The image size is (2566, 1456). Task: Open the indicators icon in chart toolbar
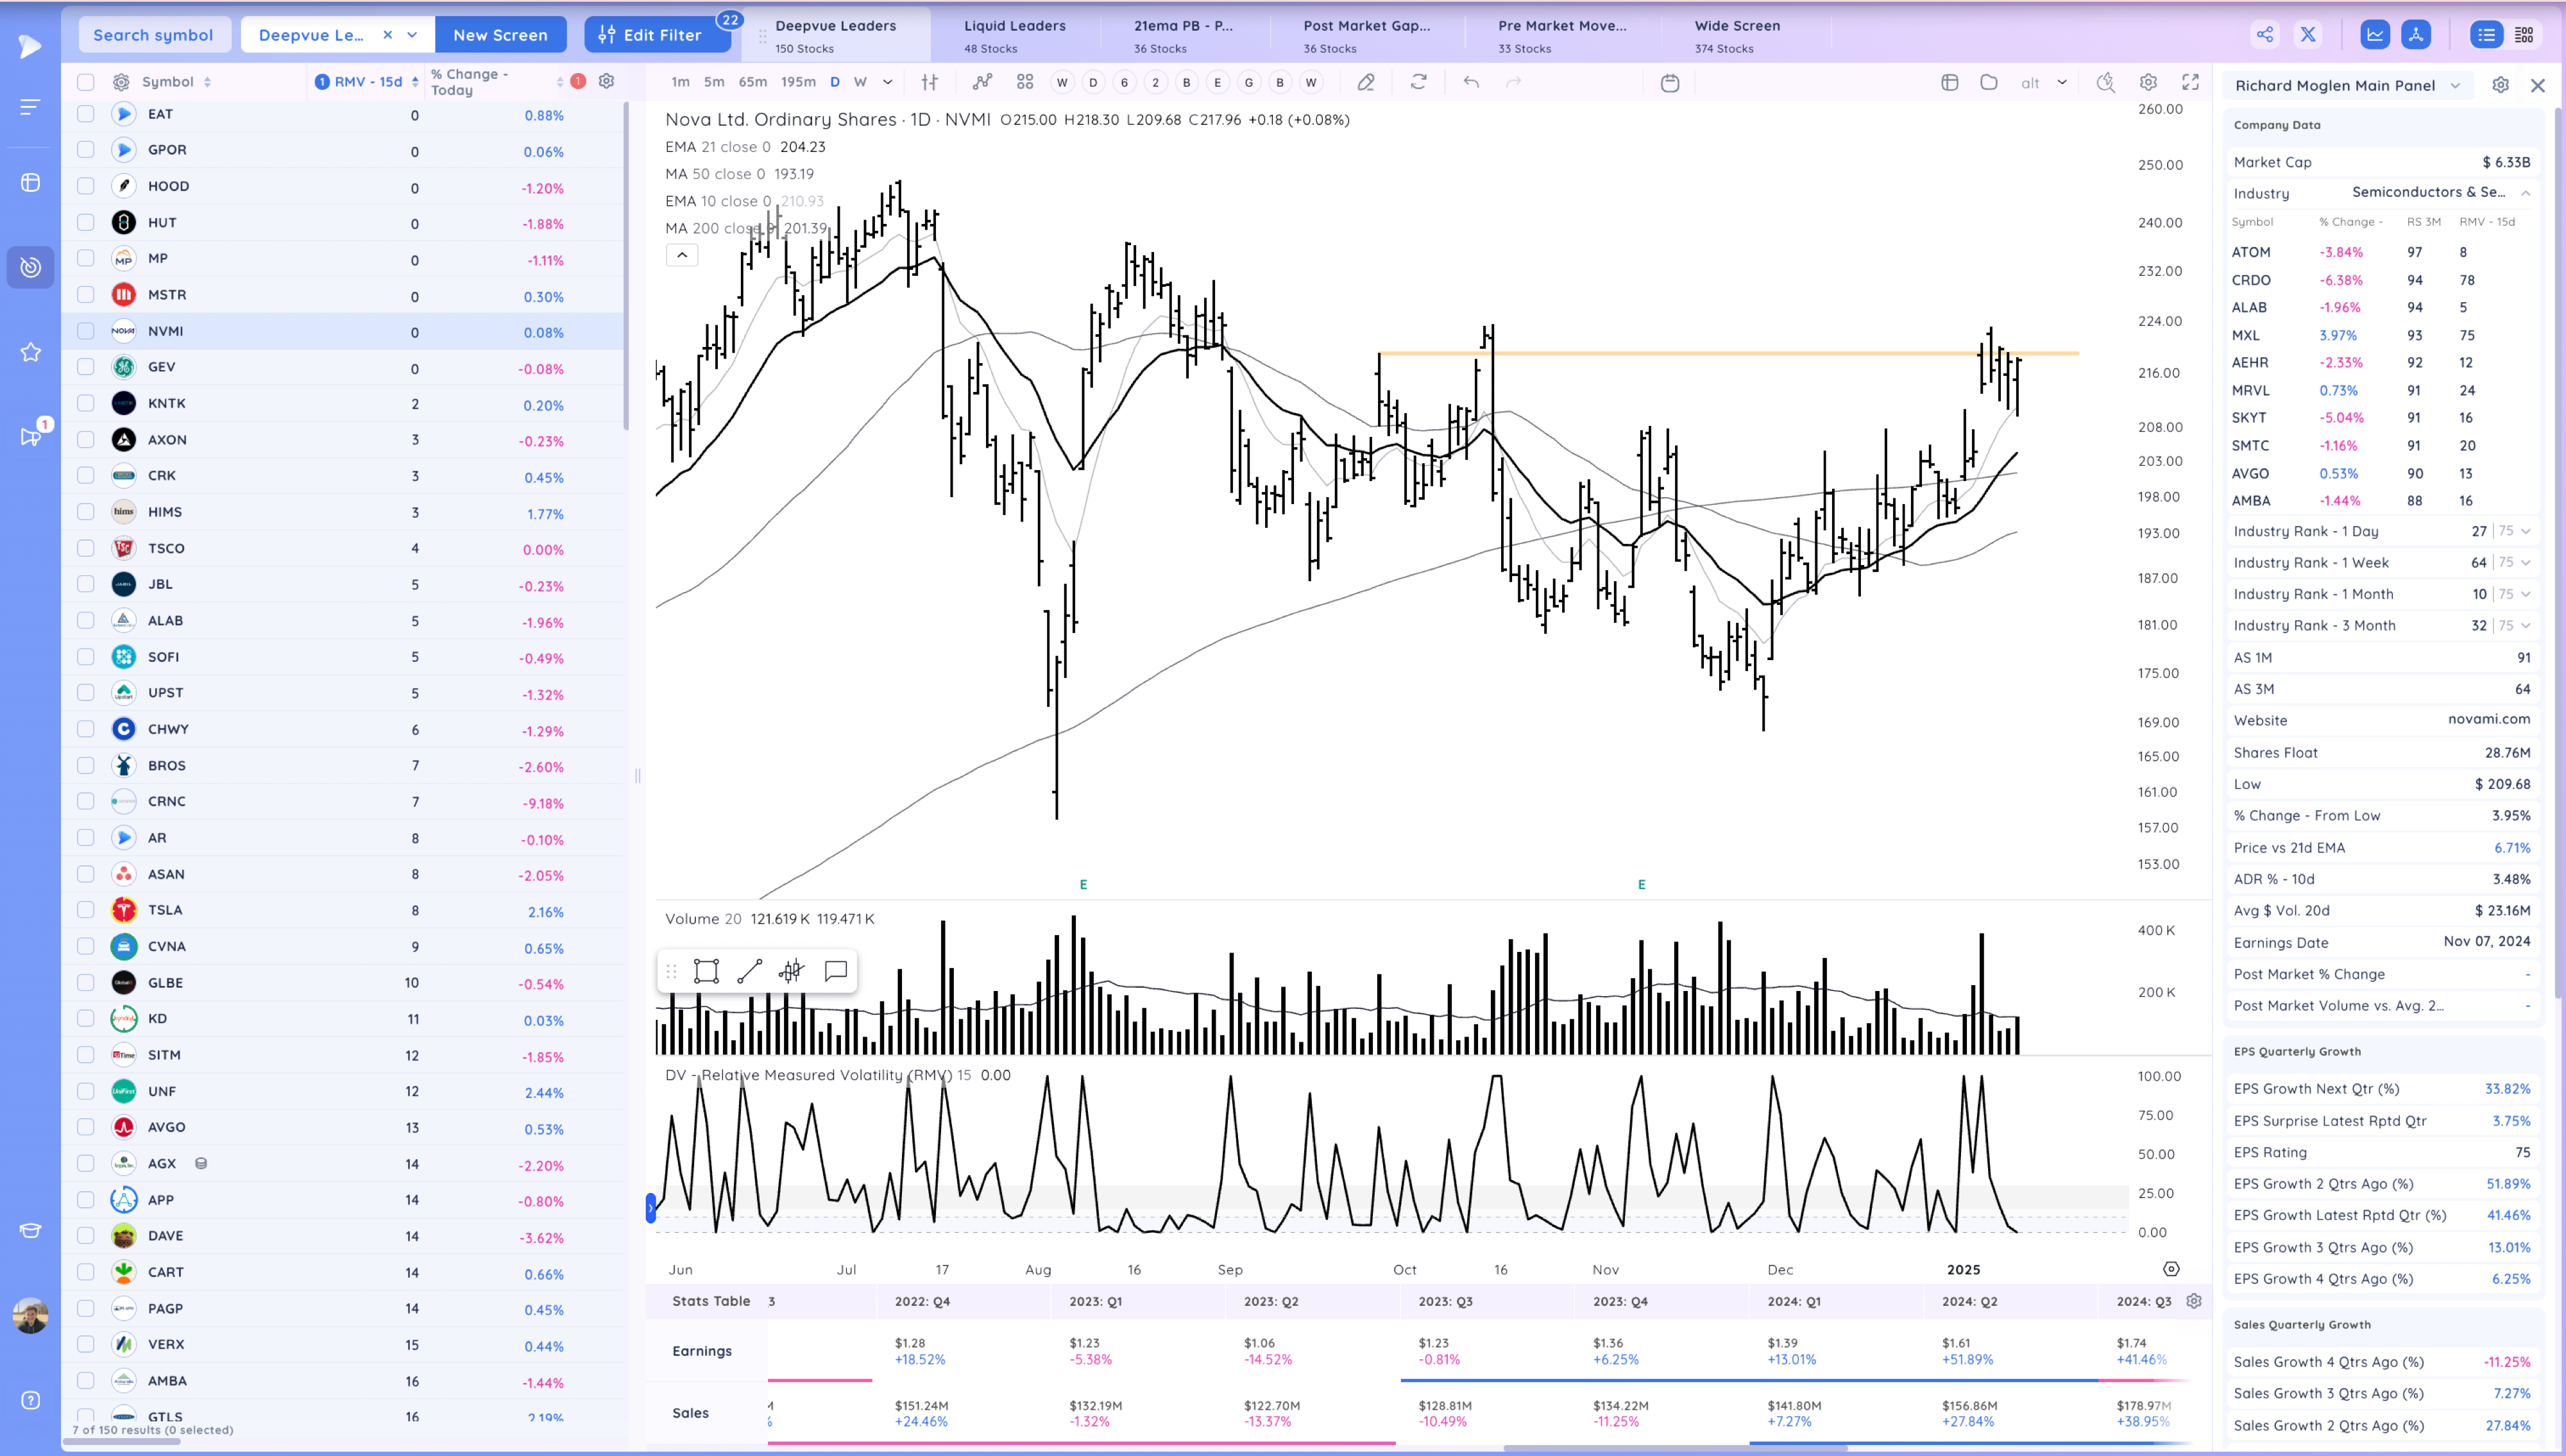click(982, 82)
